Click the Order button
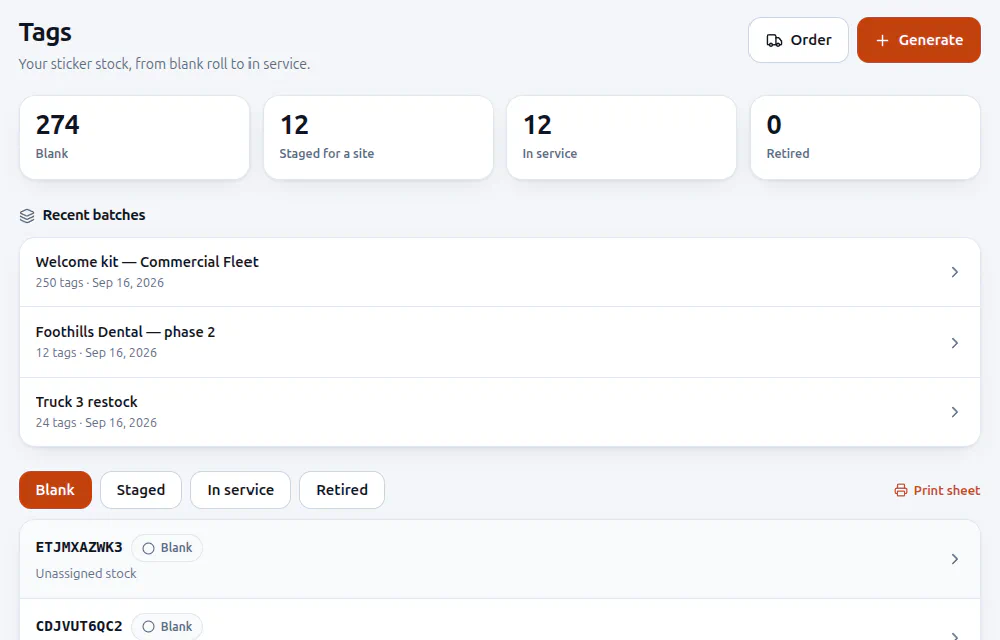1000x640 pixels. (x=798, y=40)
